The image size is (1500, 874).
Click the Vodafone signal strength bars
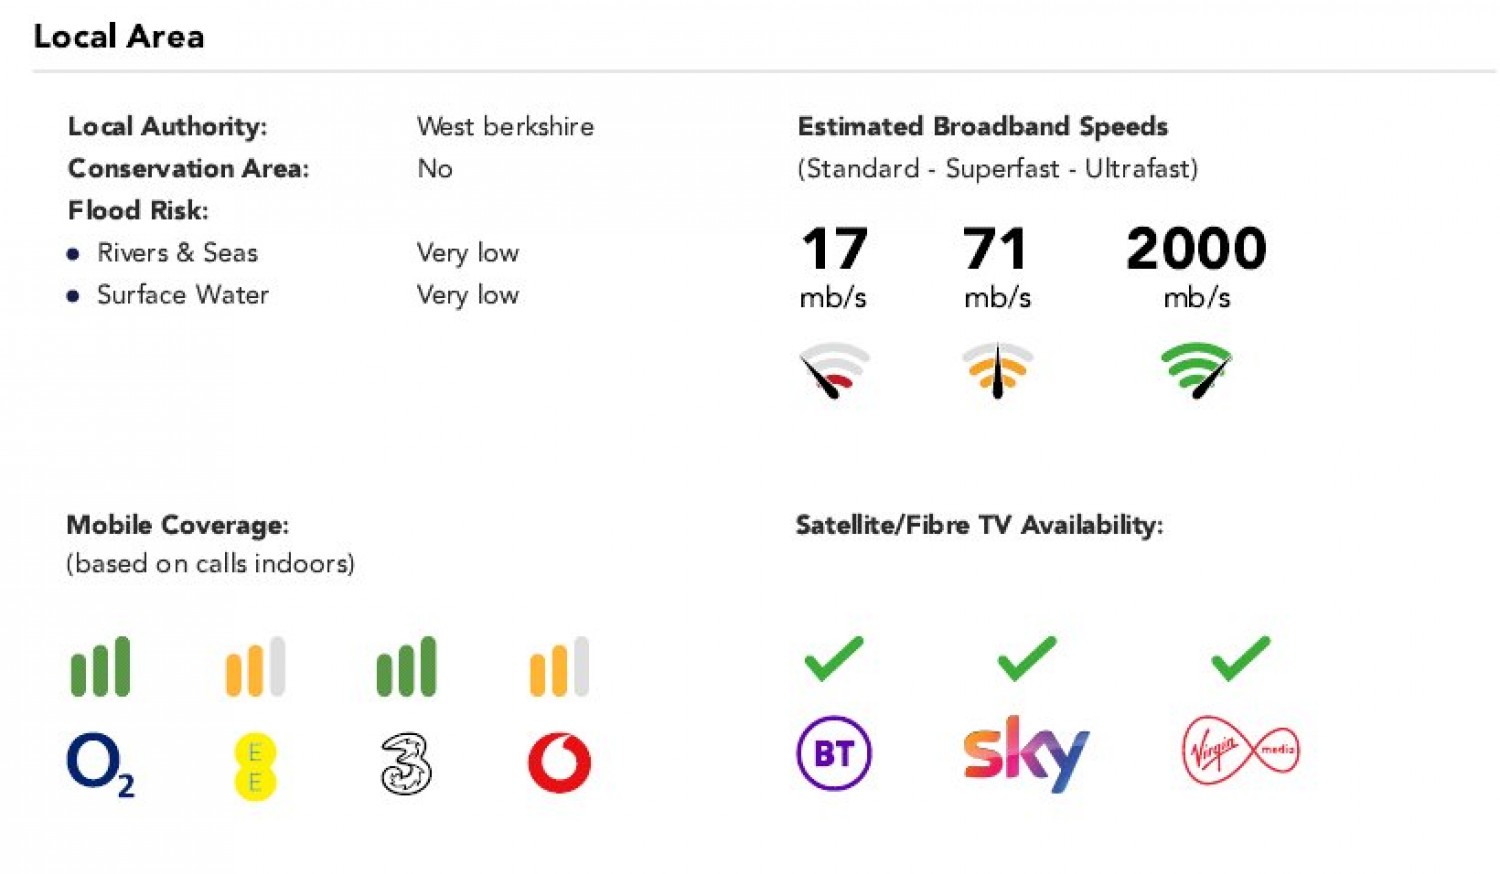[559, 666]
